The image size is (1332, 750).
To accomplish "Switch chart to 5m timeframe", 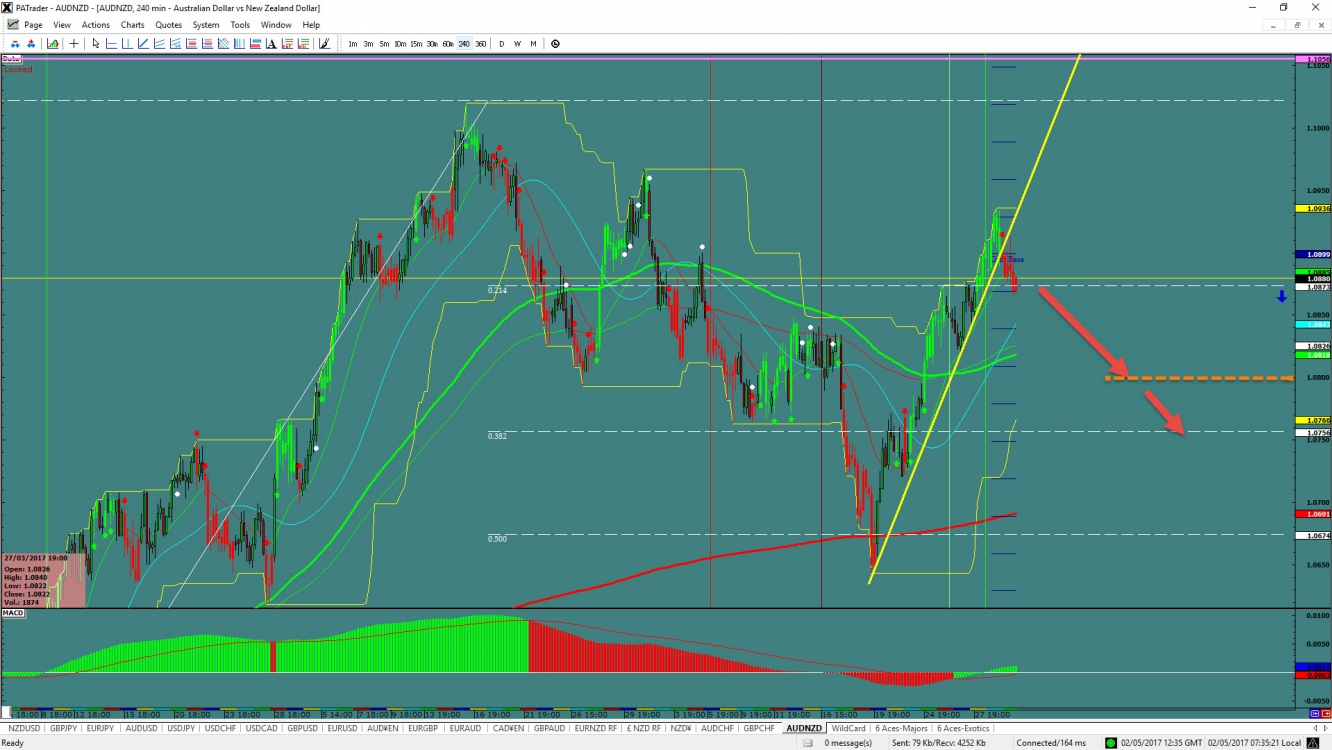I will (x=384, y=43).
